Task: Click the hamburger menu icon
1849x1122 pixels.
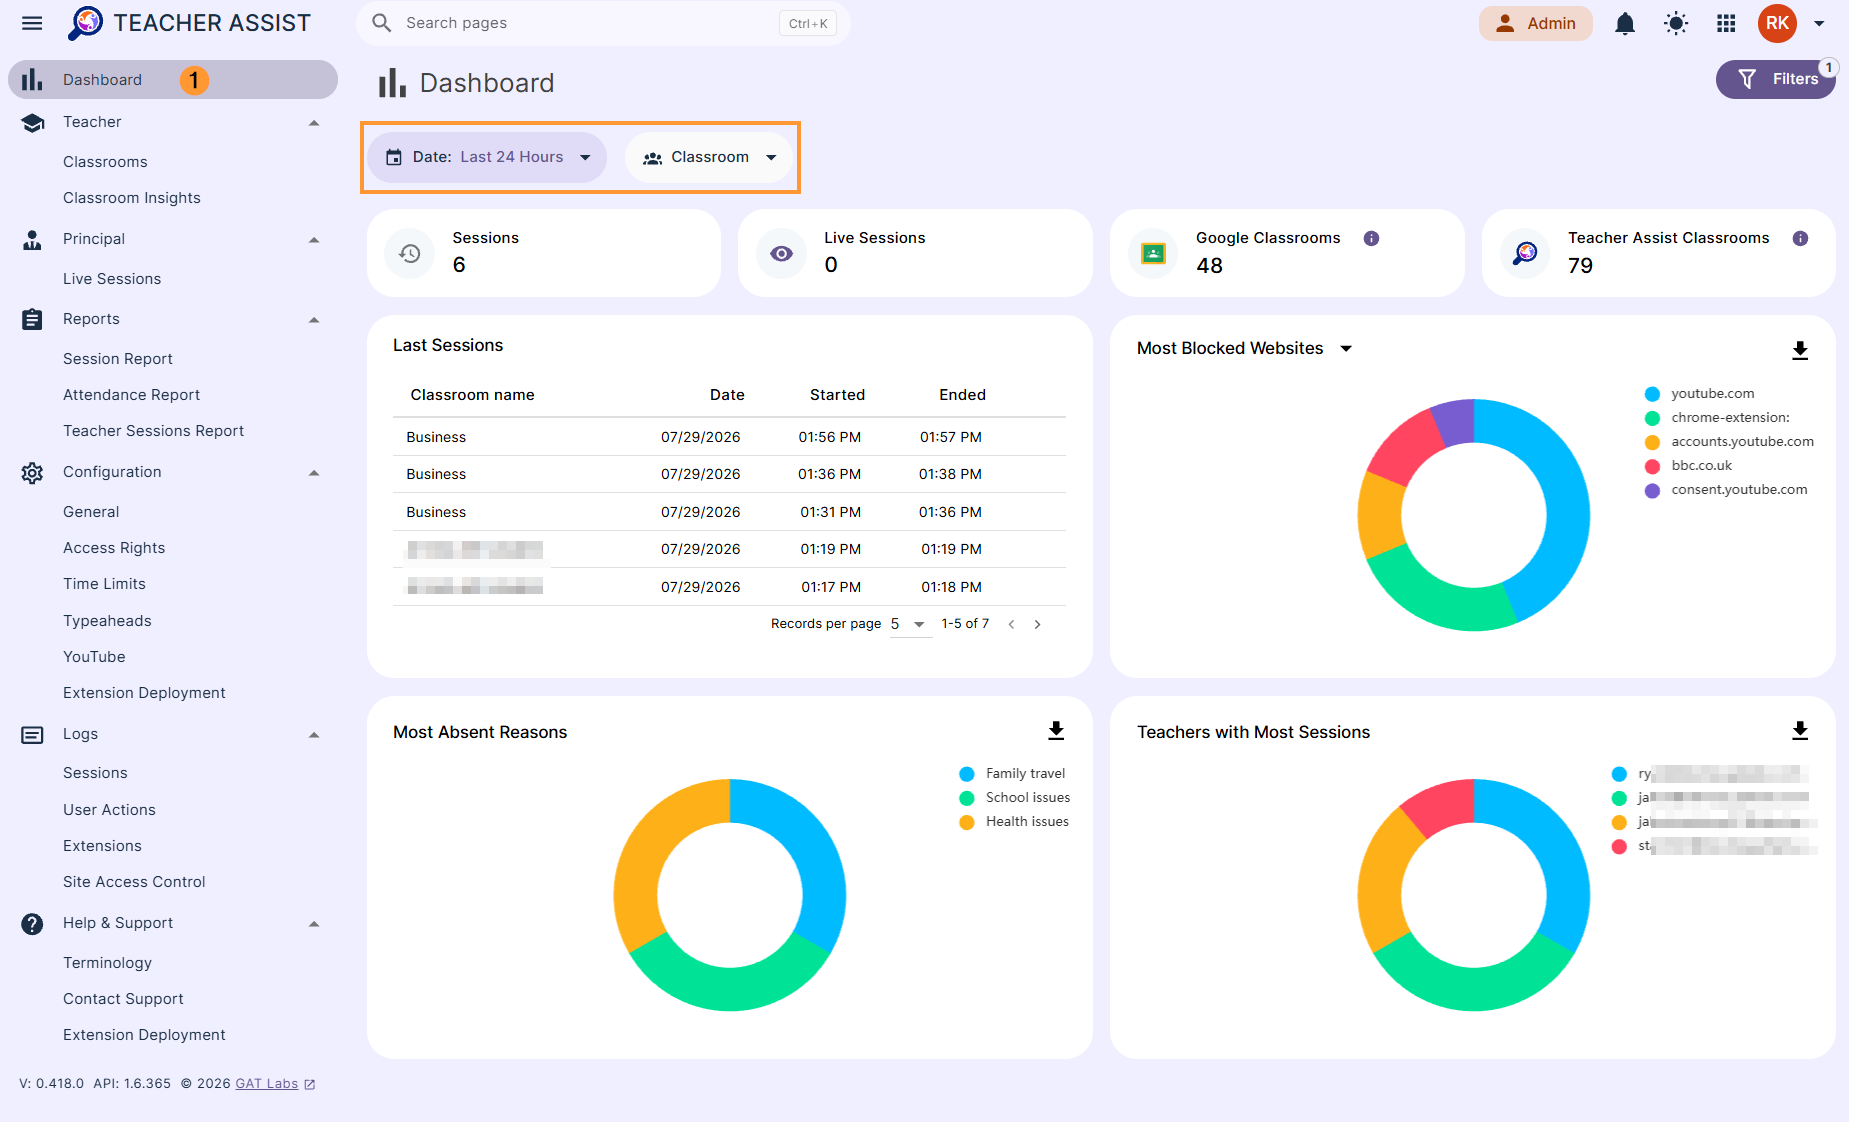Action: (32, 23)
